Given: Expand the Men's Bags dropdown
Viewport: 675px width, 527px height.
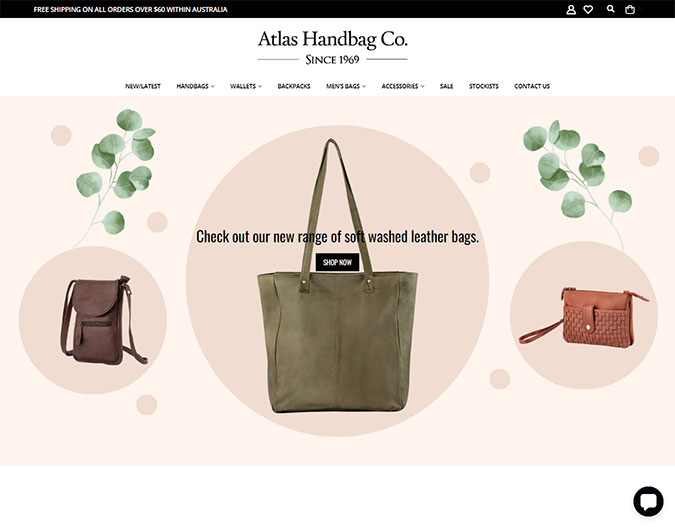Looking at the screenshot, I should [x=346, y=86].
